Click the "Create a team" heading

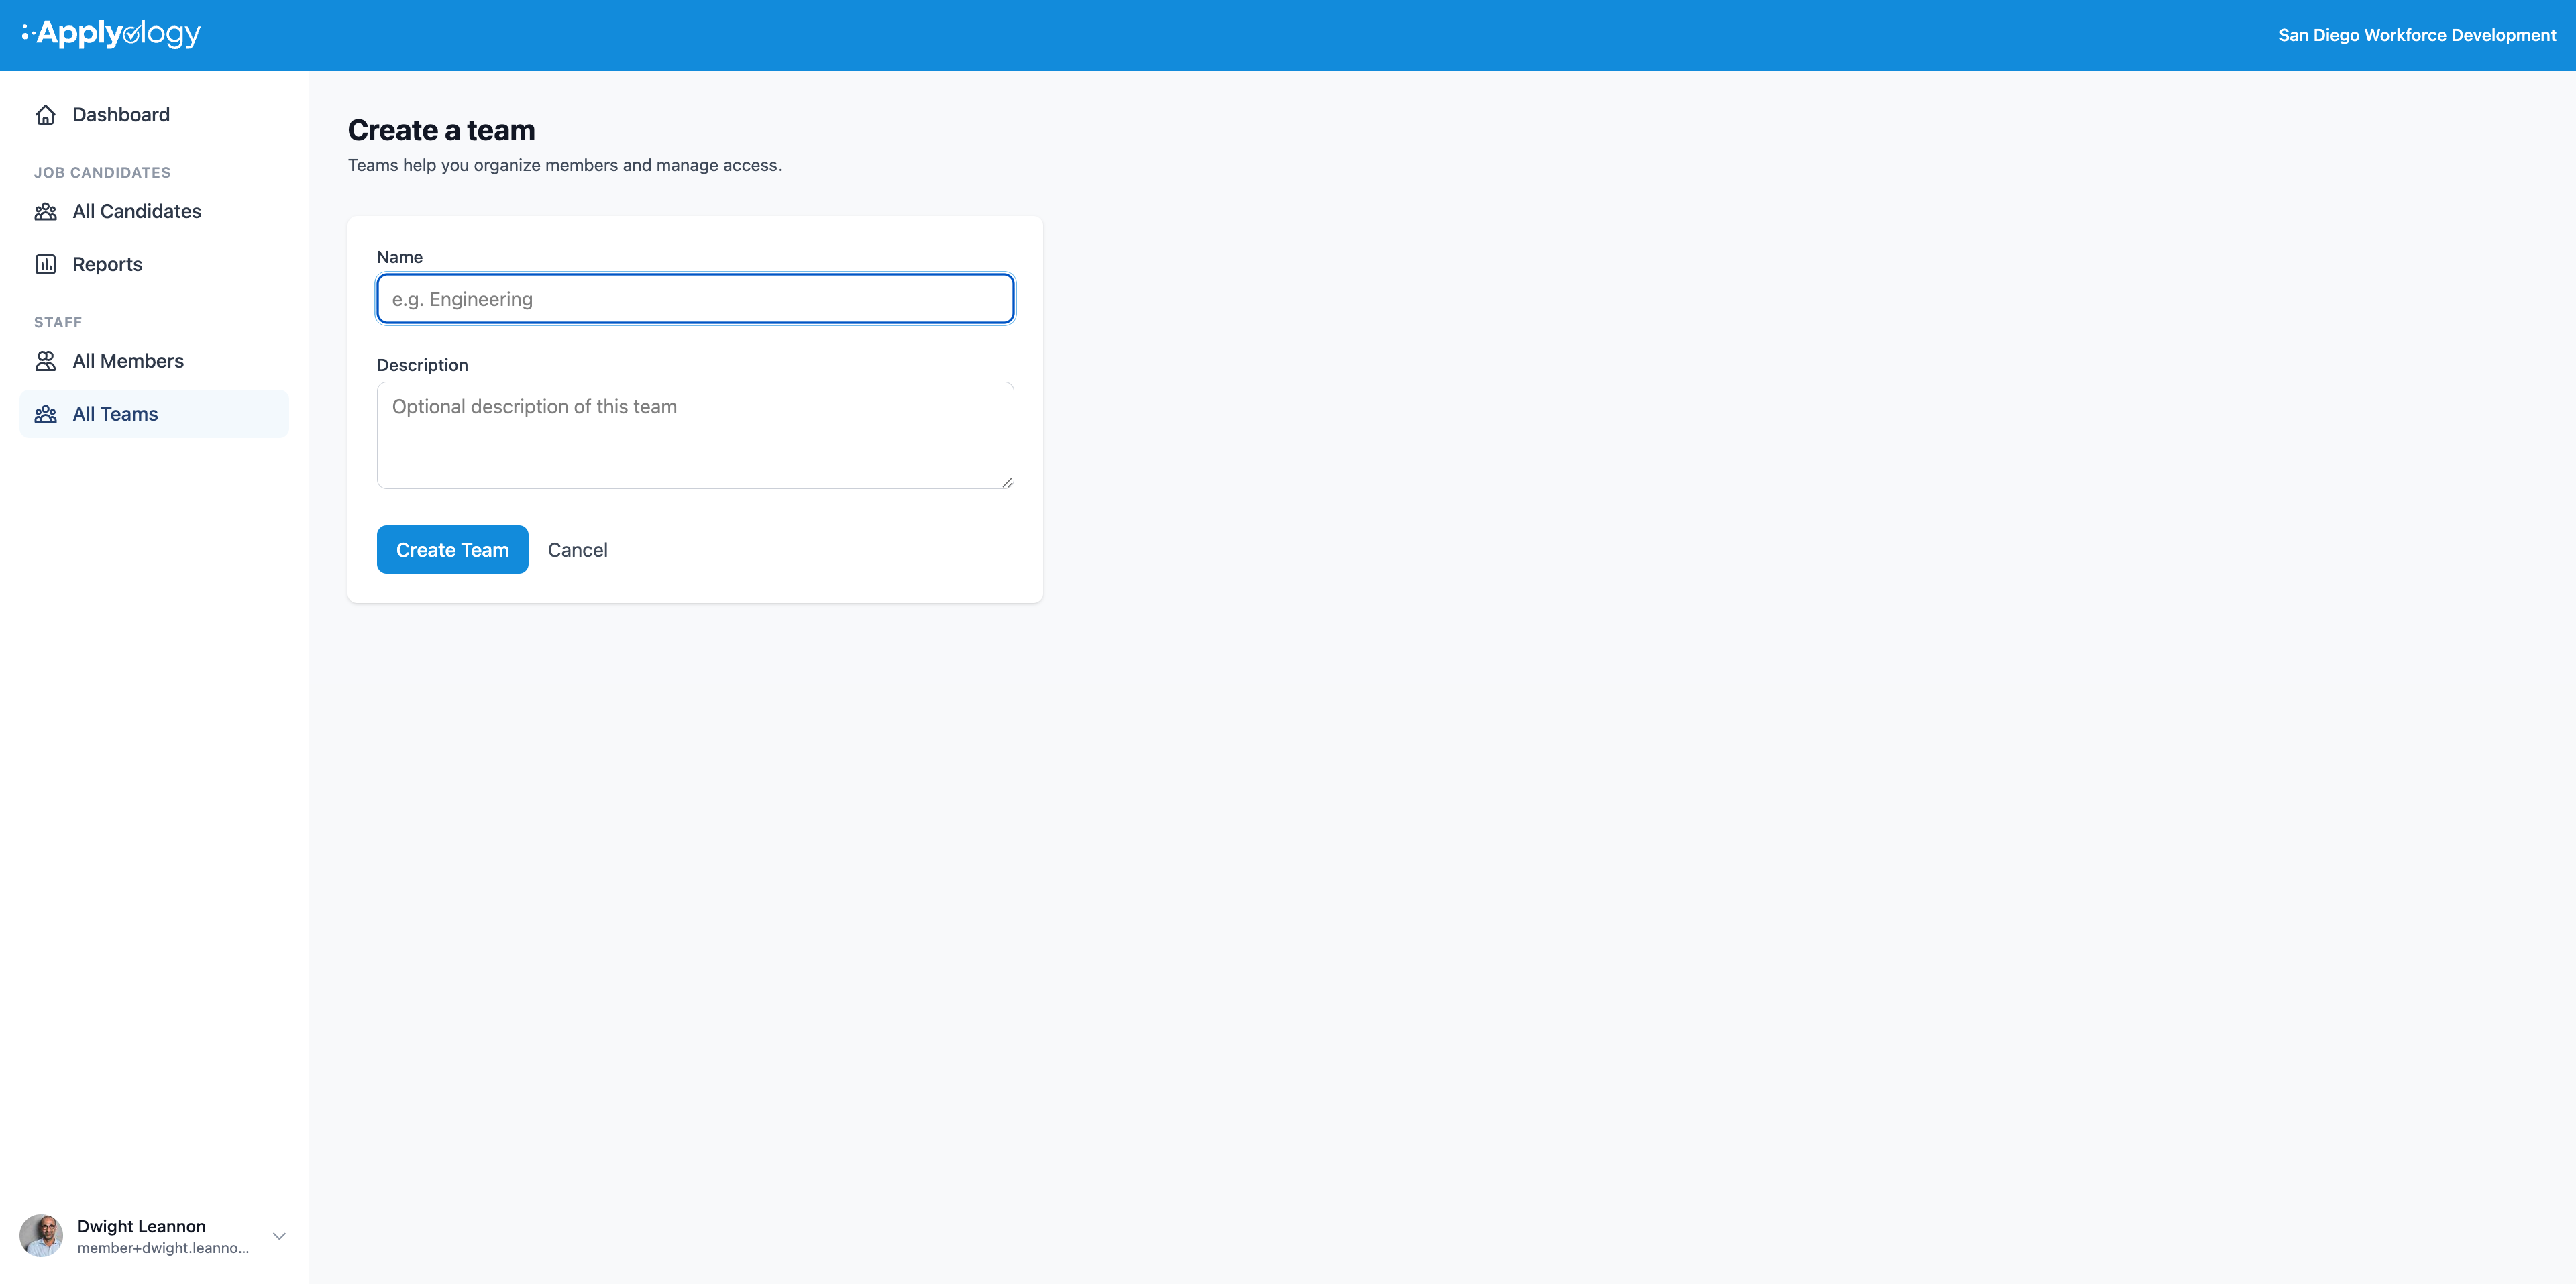(x=441, y=130)
